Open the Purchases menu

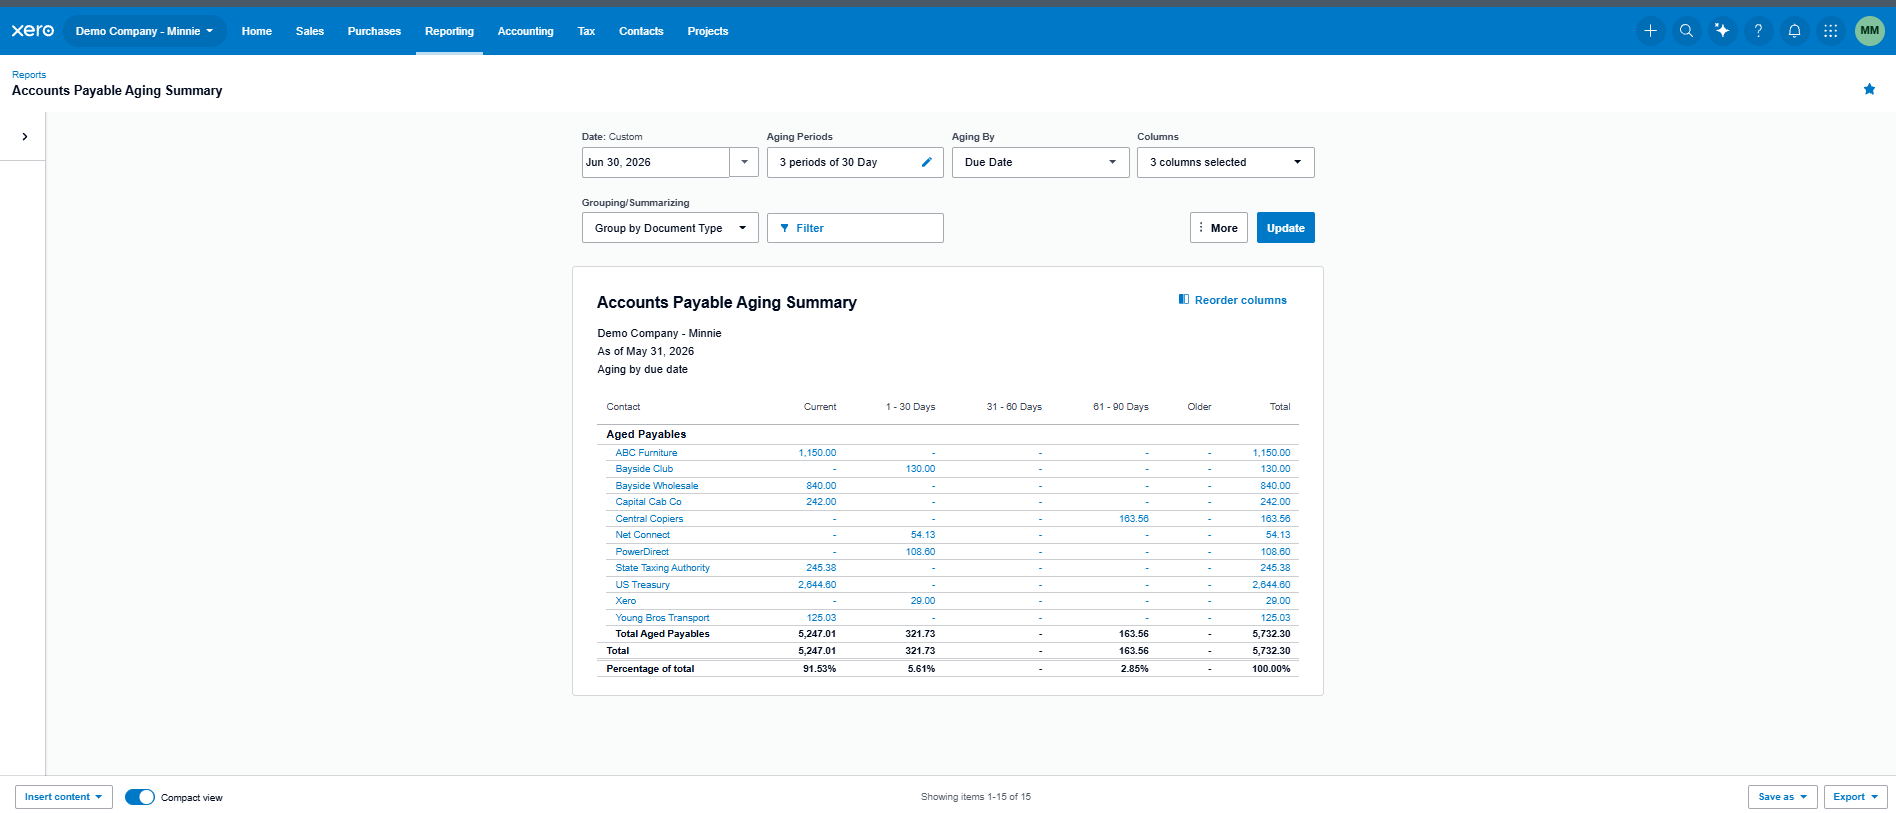pos(374,31)
